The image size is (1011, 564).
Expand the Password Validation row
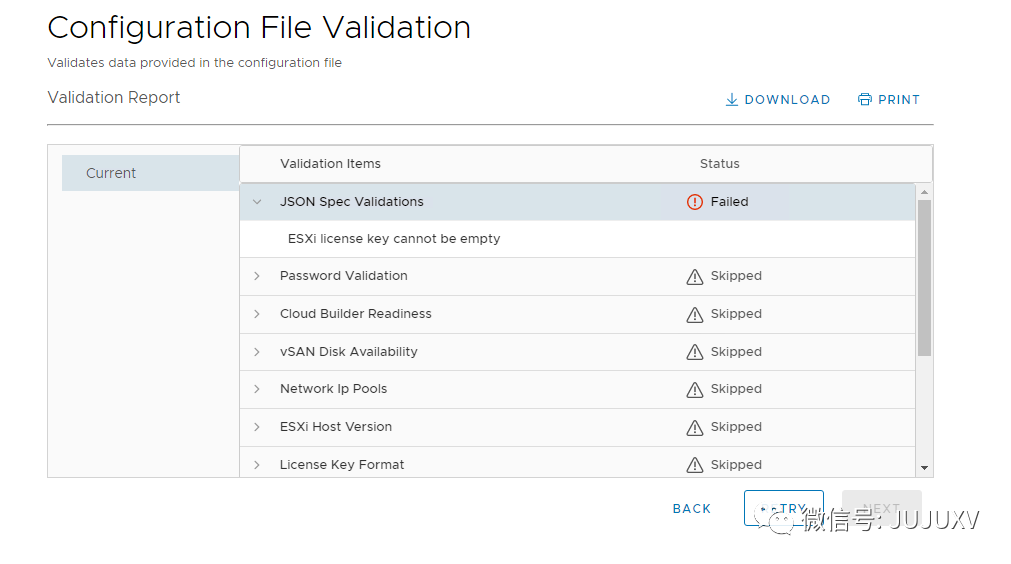[257, 276]
